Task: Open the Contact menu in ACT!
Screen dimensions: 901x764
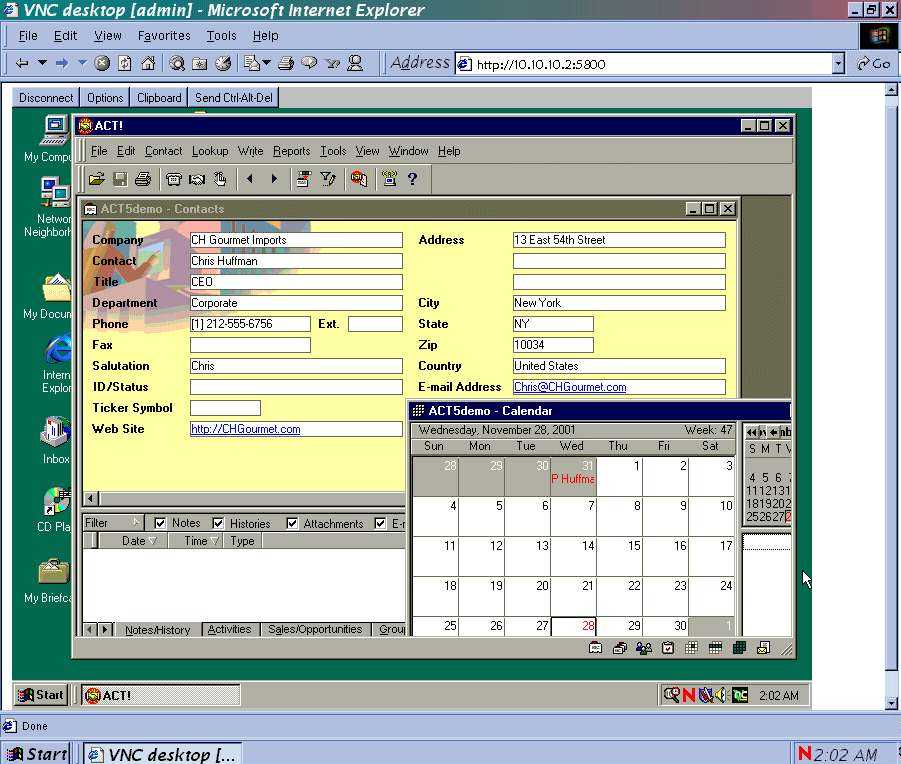Action: [163, 151]
